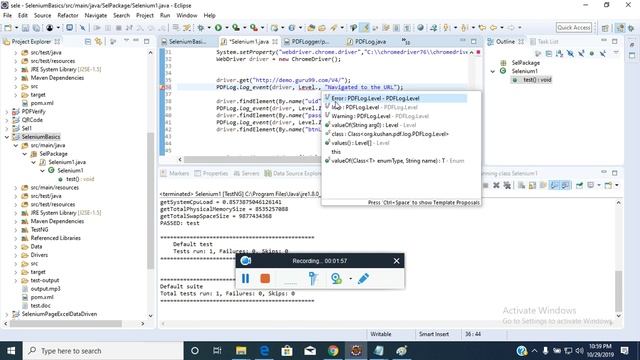
Task: Open Chrome from the taskbar
Action: tap(333, 351)
